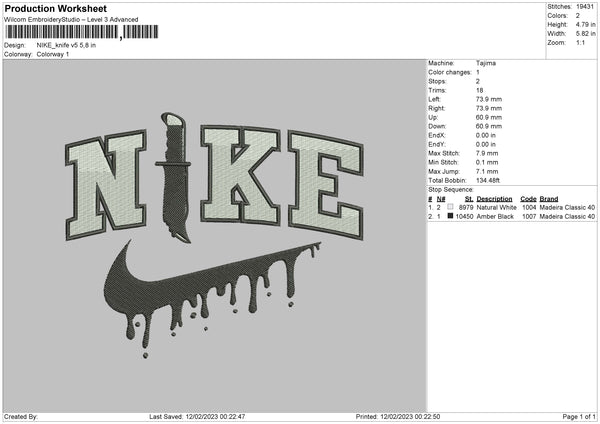
Task: Select the Wilcom EmbroideryStudio Level 3 Advanced subtitle
Action: [x=71, y=20]
